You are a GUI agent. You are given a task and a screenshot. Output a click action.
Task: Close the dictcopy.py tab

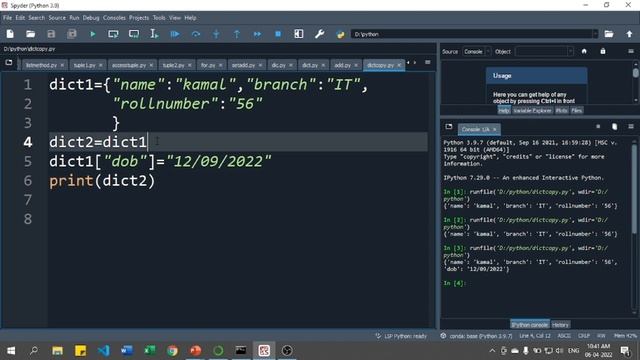pos(399,65)
